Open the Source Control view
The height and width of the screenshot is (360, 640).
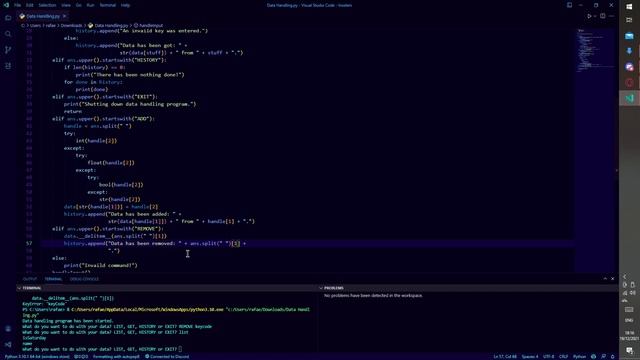(x=8, y=50)
